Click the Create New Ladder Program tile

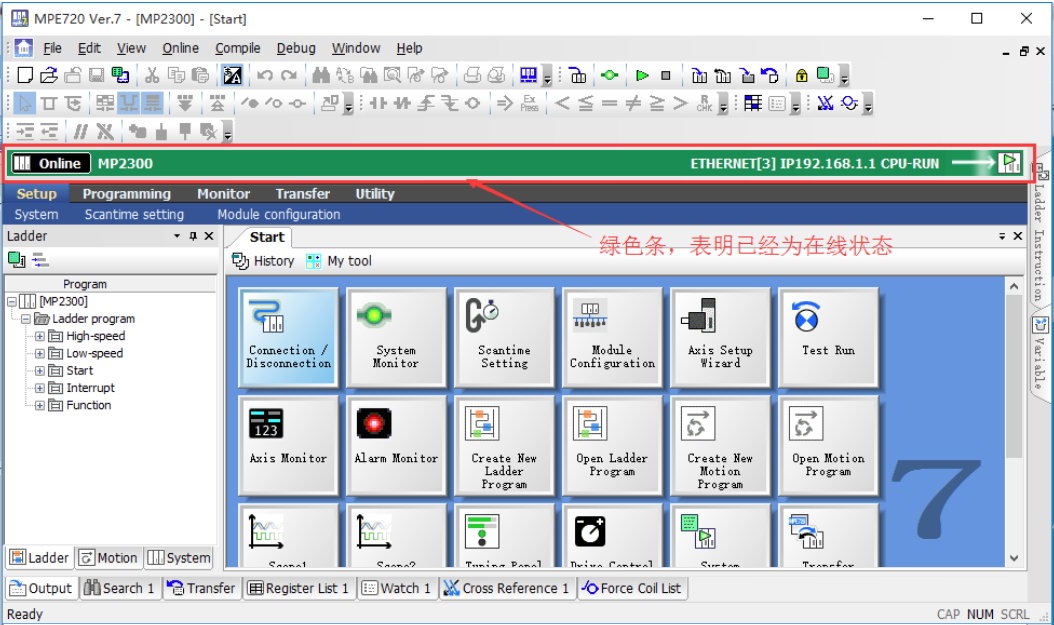(x=504, y=445)
